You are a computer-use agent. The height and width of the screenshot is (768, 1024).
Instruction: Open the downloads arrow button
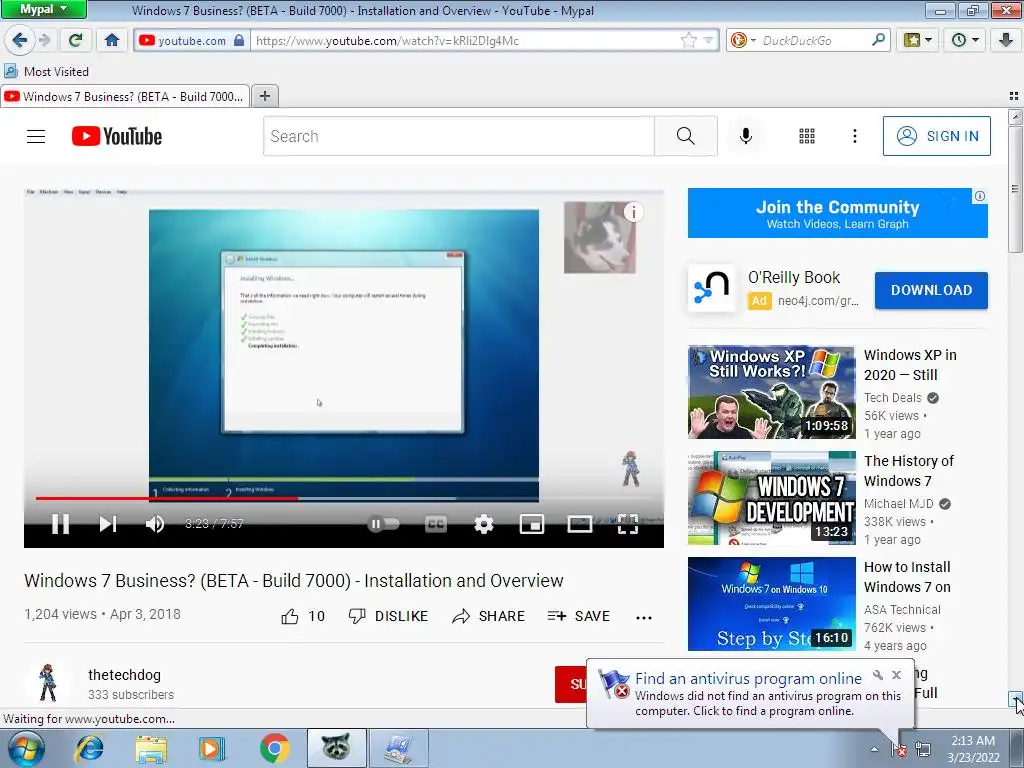tap(1006, 40)
